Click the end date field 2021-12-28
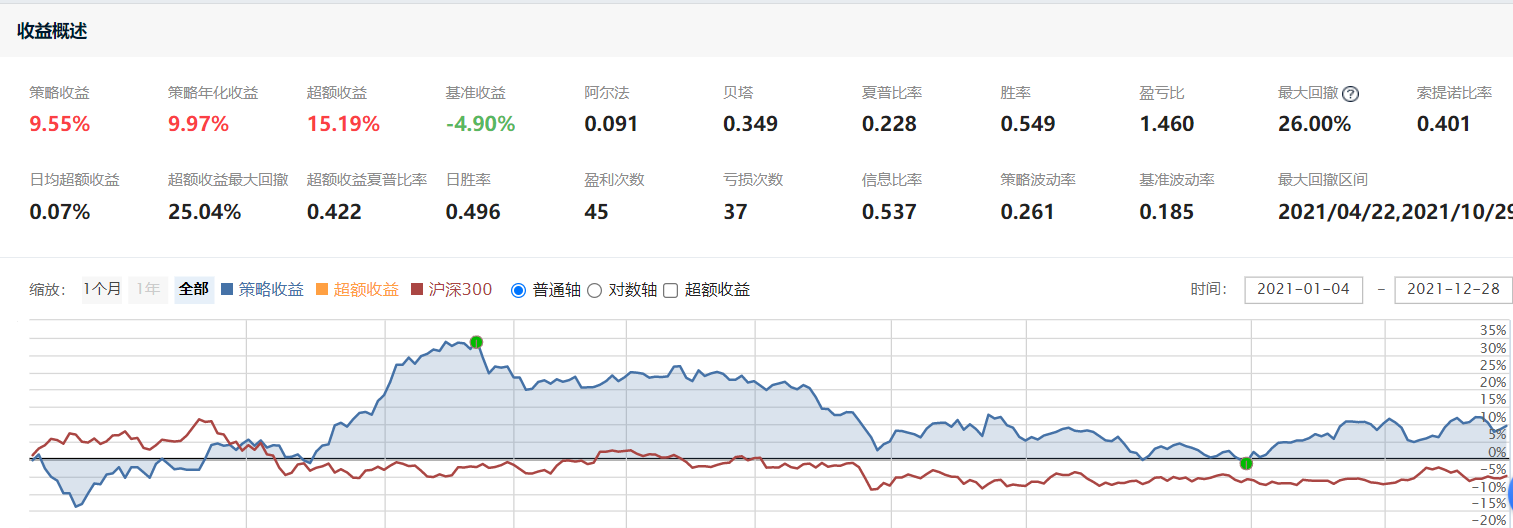This screenshot has width=1513, height=528. (1453, 289)
